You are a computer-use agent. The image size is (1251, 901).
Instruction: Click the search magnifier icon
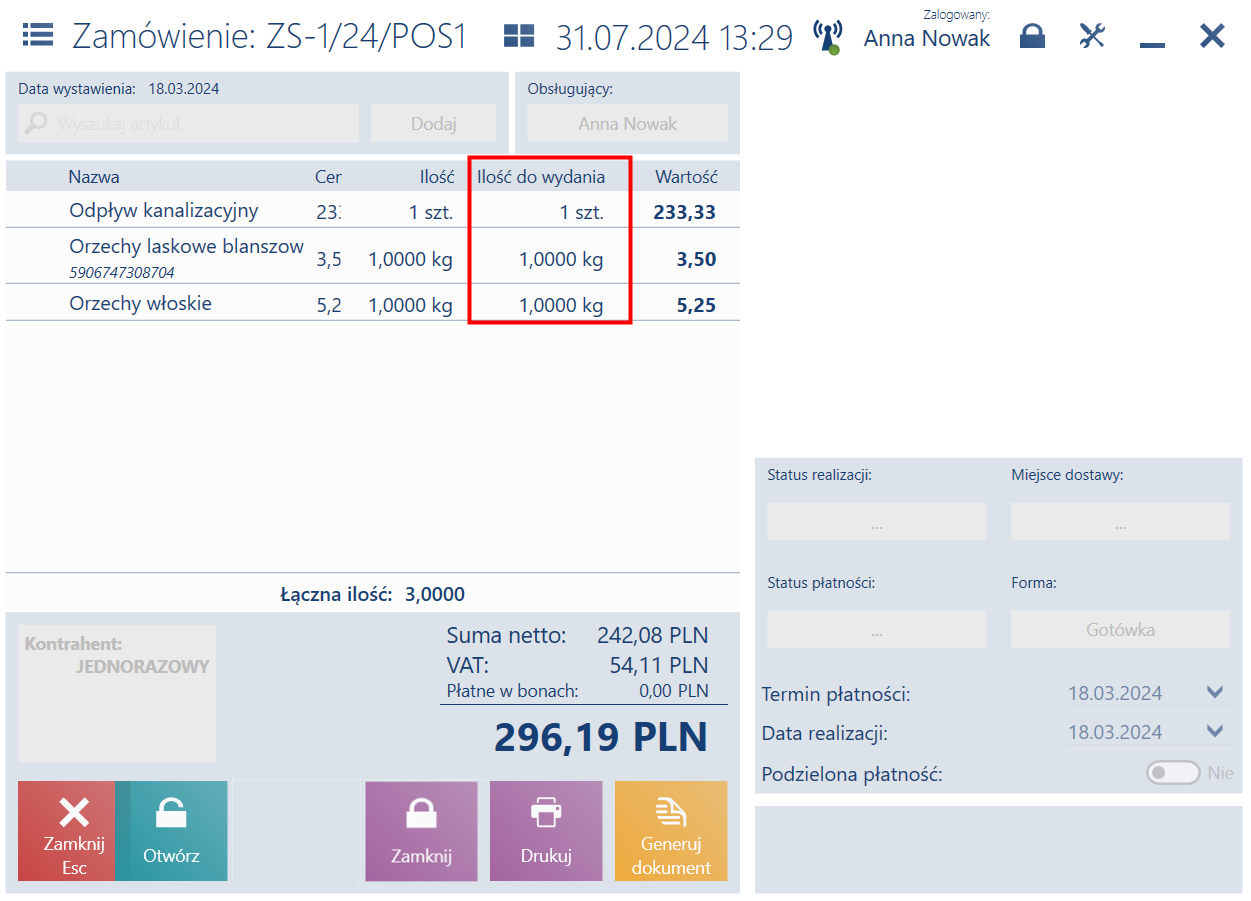pyautogui.click(x=36, y=124)
